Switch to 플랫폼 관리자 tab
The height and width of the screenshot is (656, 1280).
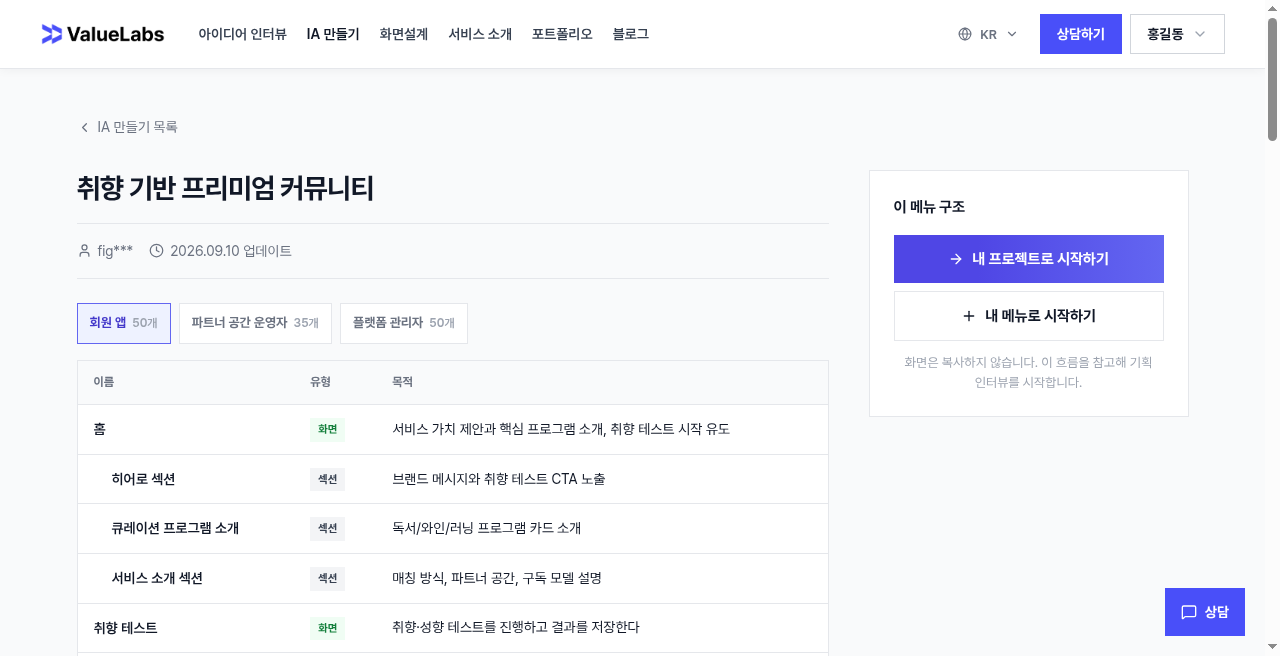point(404,323)
